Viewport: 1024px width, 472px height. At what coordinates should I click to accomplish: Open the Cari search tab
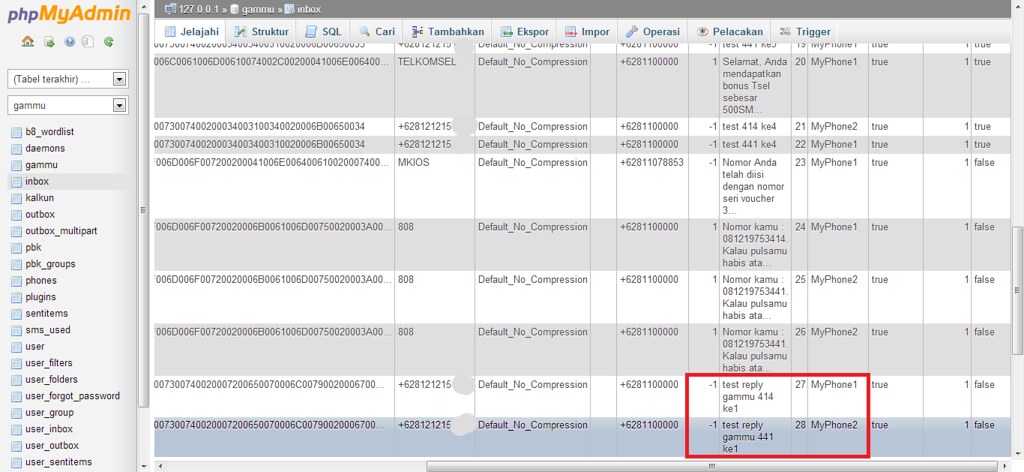pyautogui.click(x=377, y=31)
